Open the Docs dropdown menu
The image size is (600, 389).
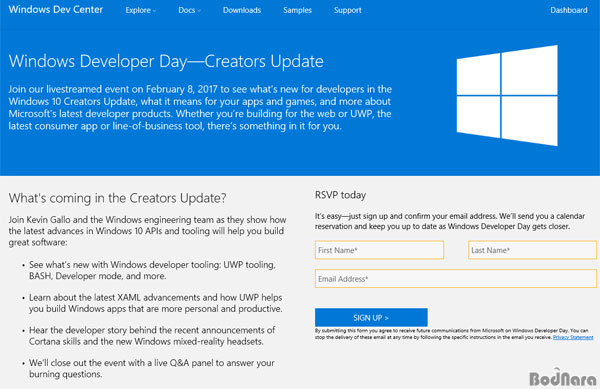(x=189, y=10)
